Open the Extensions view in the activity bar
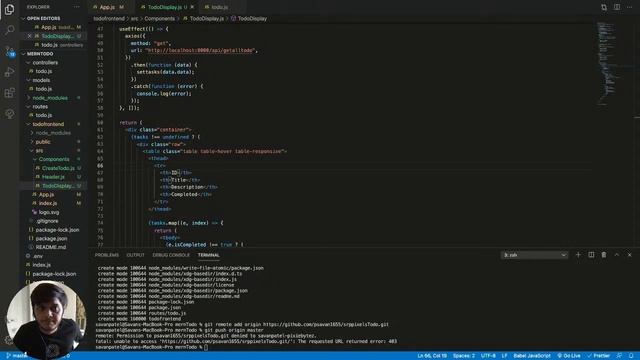Viewport: 640px width, 360px height. (9, 93)
